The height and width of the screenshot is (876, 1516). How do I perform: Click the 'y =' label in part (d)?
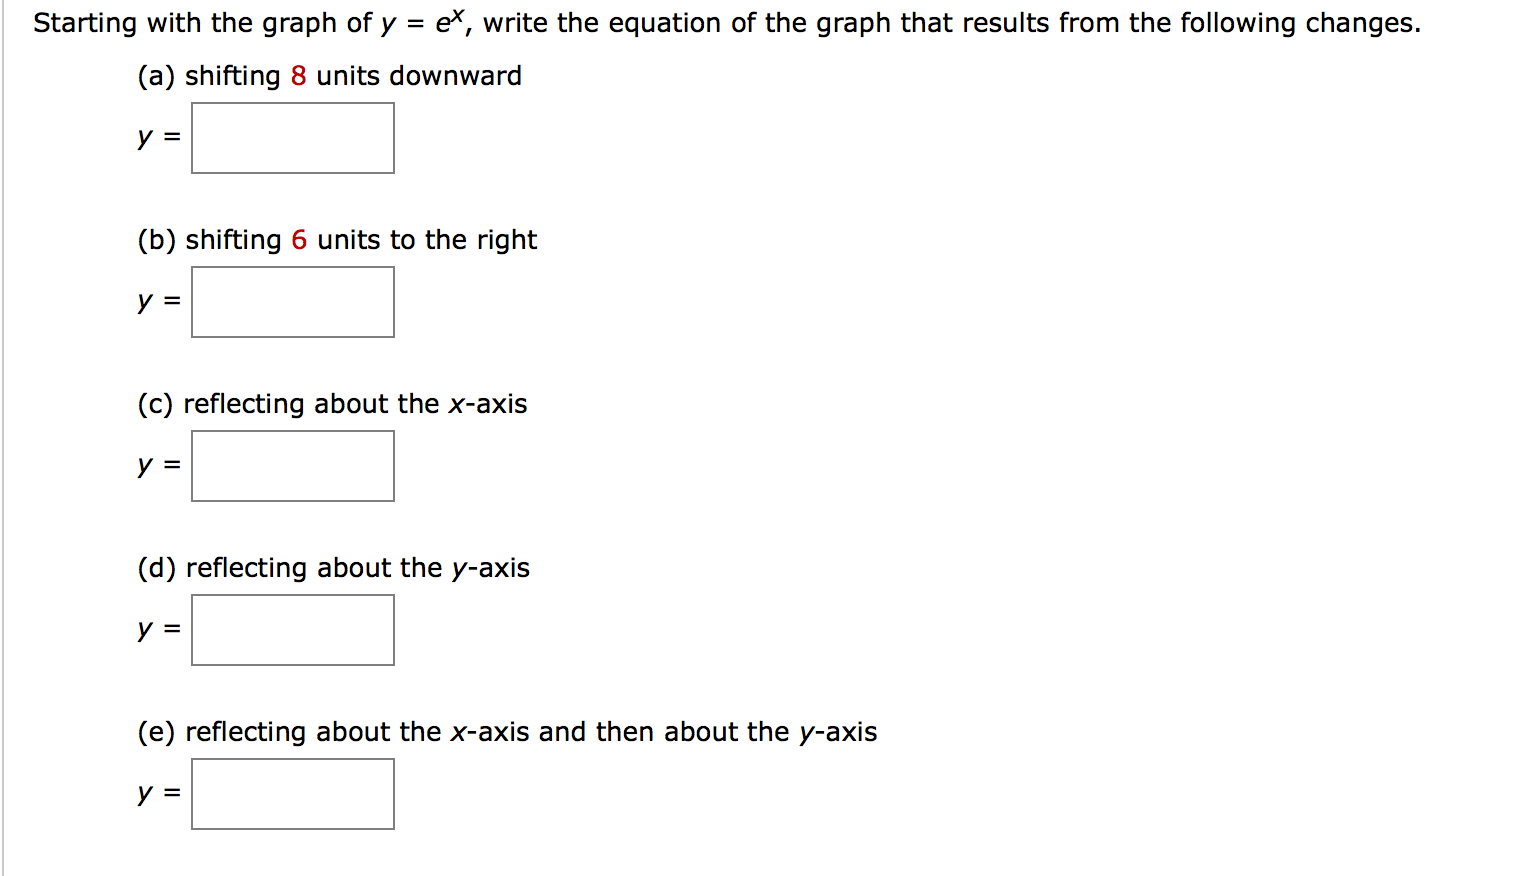tap(159, 629)
